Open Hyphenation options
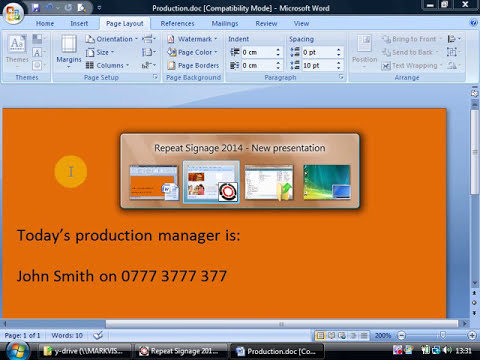The height and width of the screenshot is (360, 480). click(149, 65)
